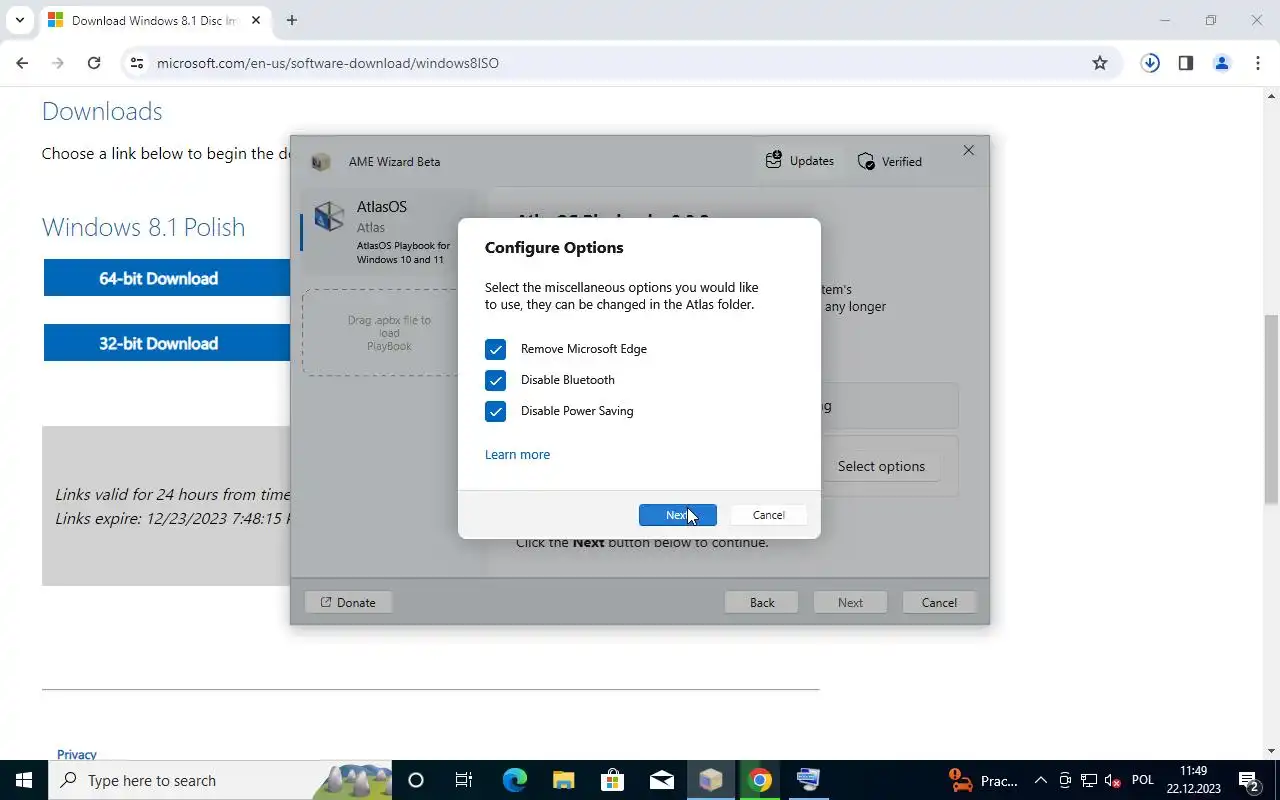
Task: Click the Chrome forward arrow
Action: (x=58, y=63)
